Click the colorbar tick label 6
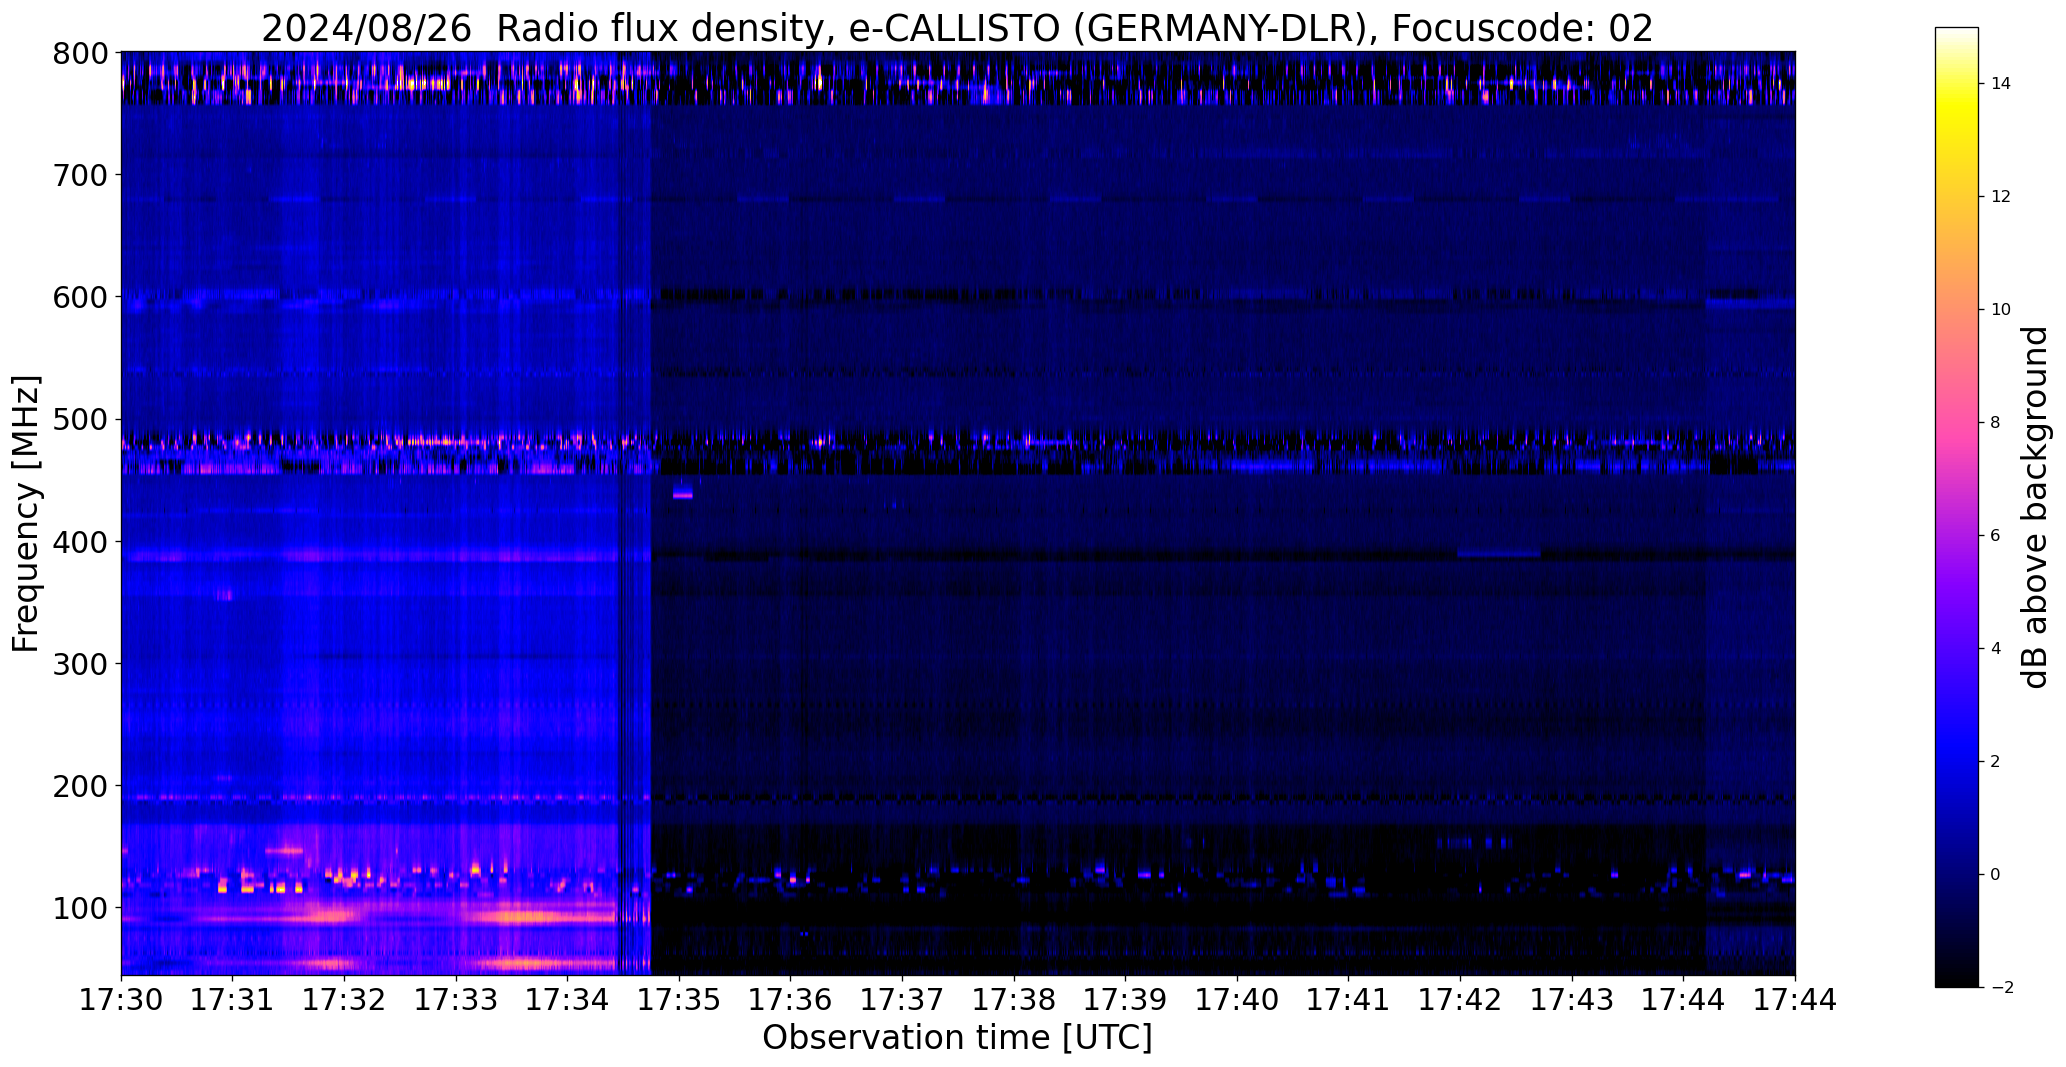The height and width of the screenshot is (1067, 2066). 1996,536
